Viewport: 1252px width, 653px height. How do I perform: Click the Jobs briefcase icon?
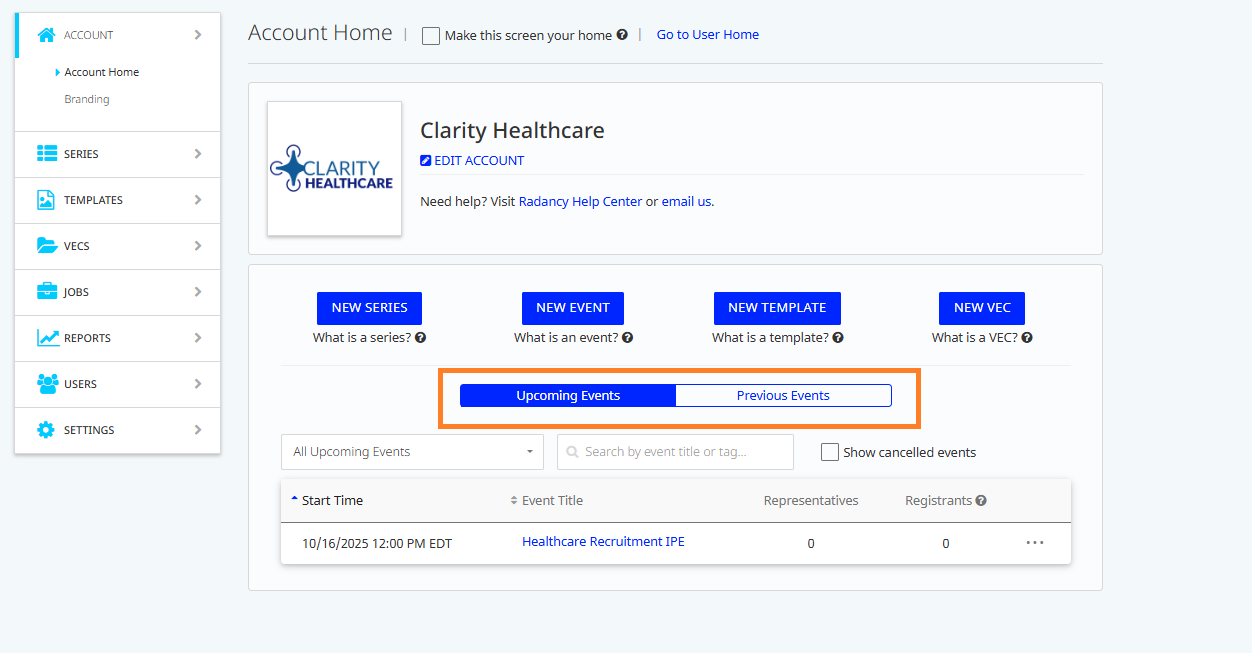[x=47, y=292]
